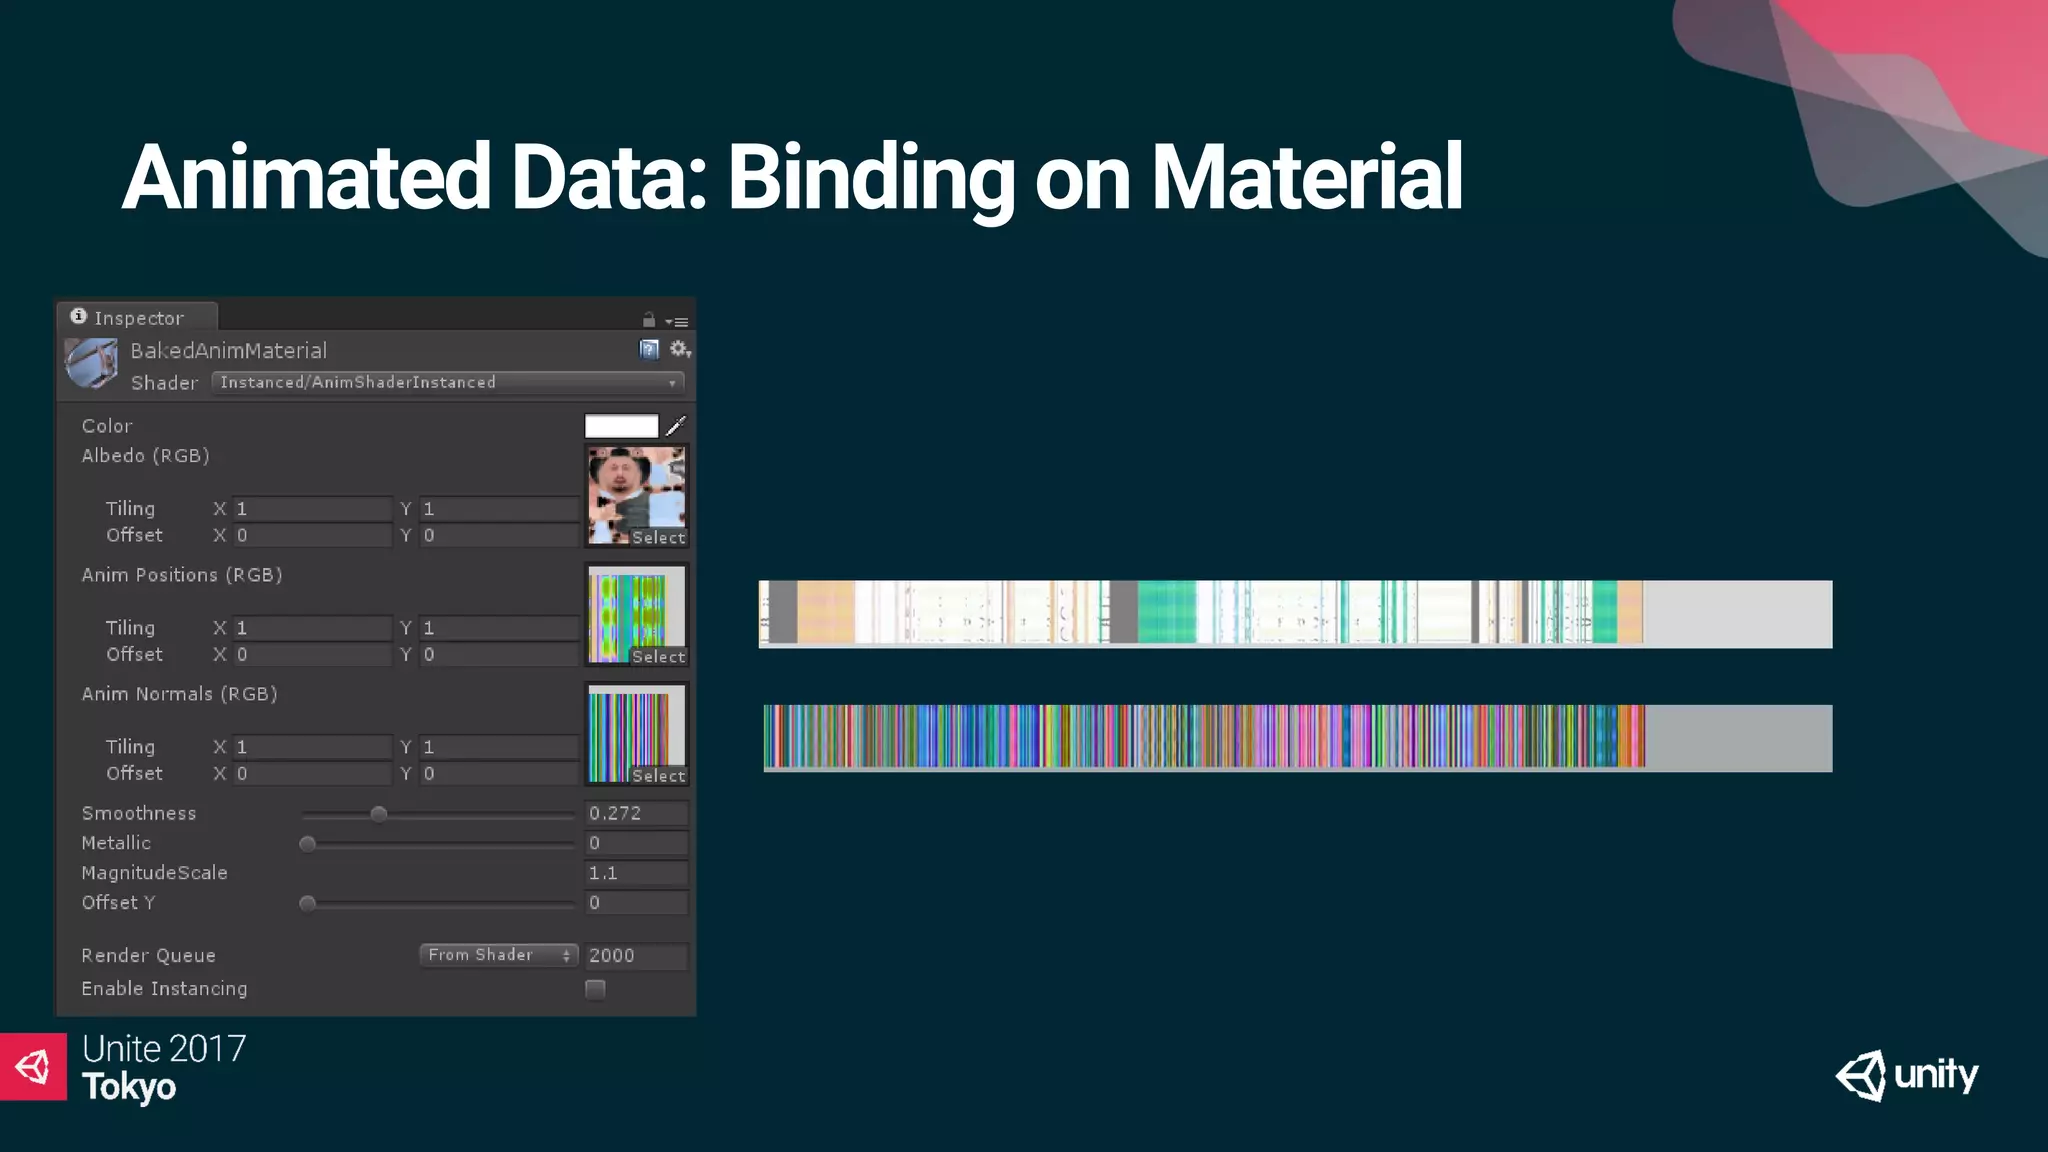Click the Smoothness label
Screen dimensions: 2048x1152
[139, 813]
